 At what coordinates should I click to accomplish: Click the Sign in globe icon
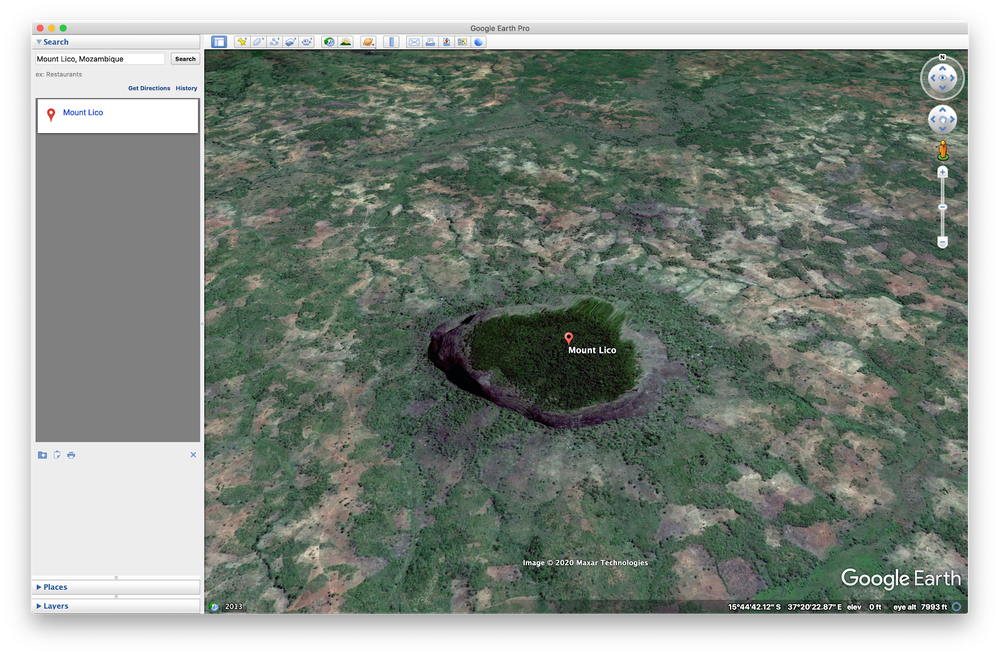(x=478, y=42)
